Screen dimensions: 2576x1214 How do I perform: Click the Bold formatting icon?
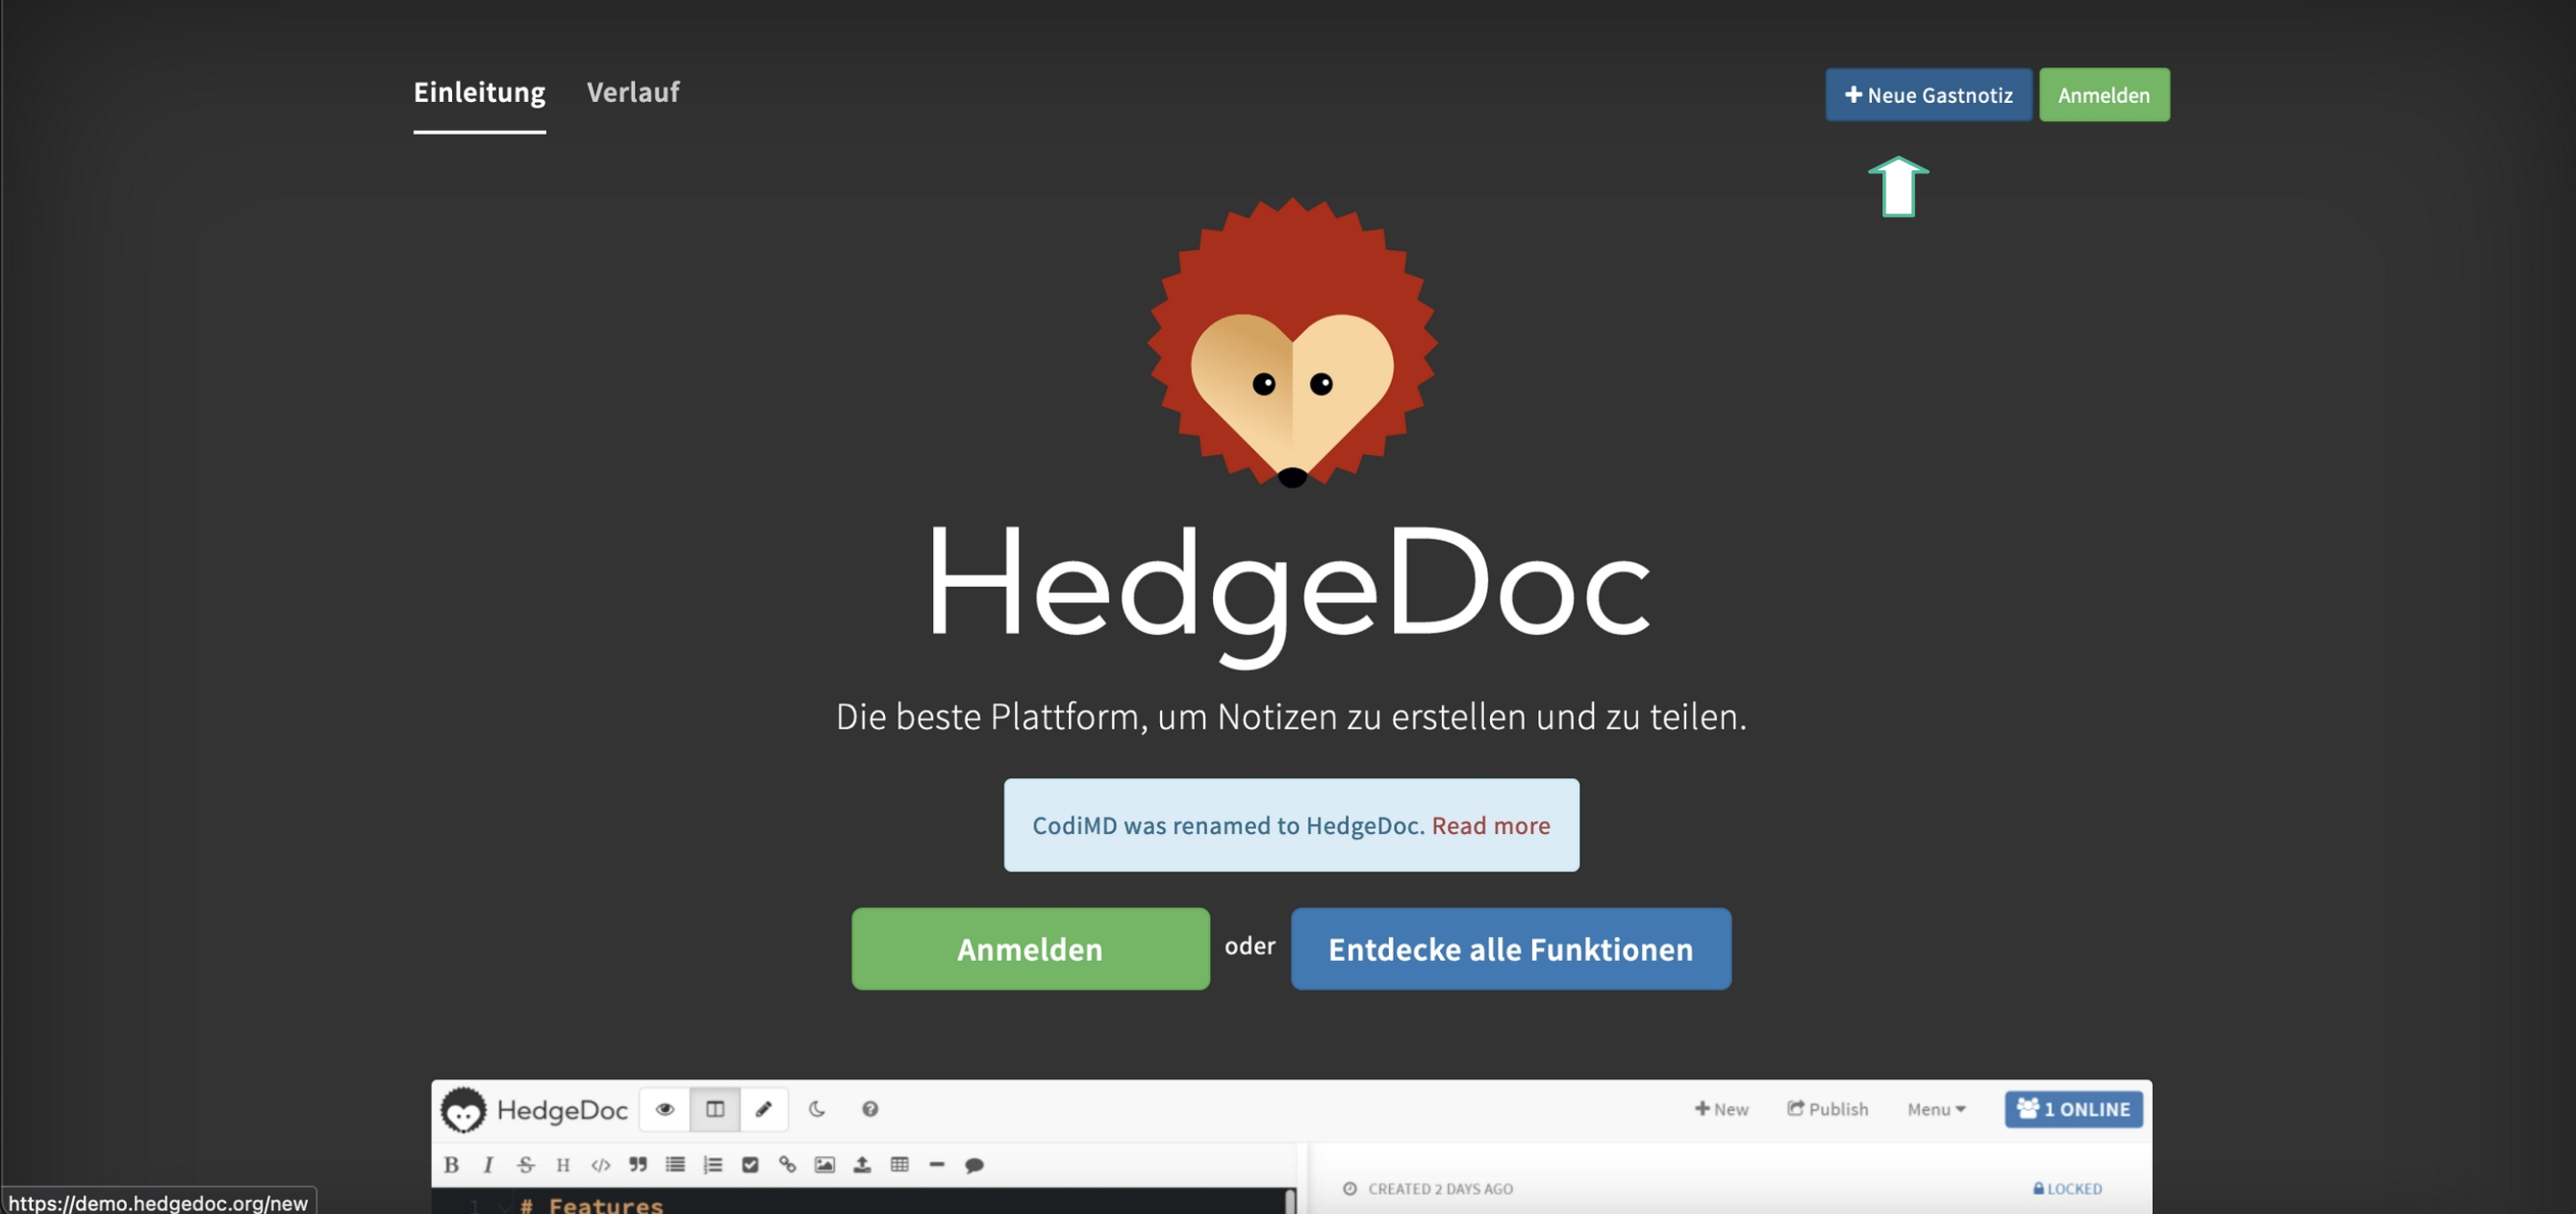pyautogui.click(x=451, y=1165)
